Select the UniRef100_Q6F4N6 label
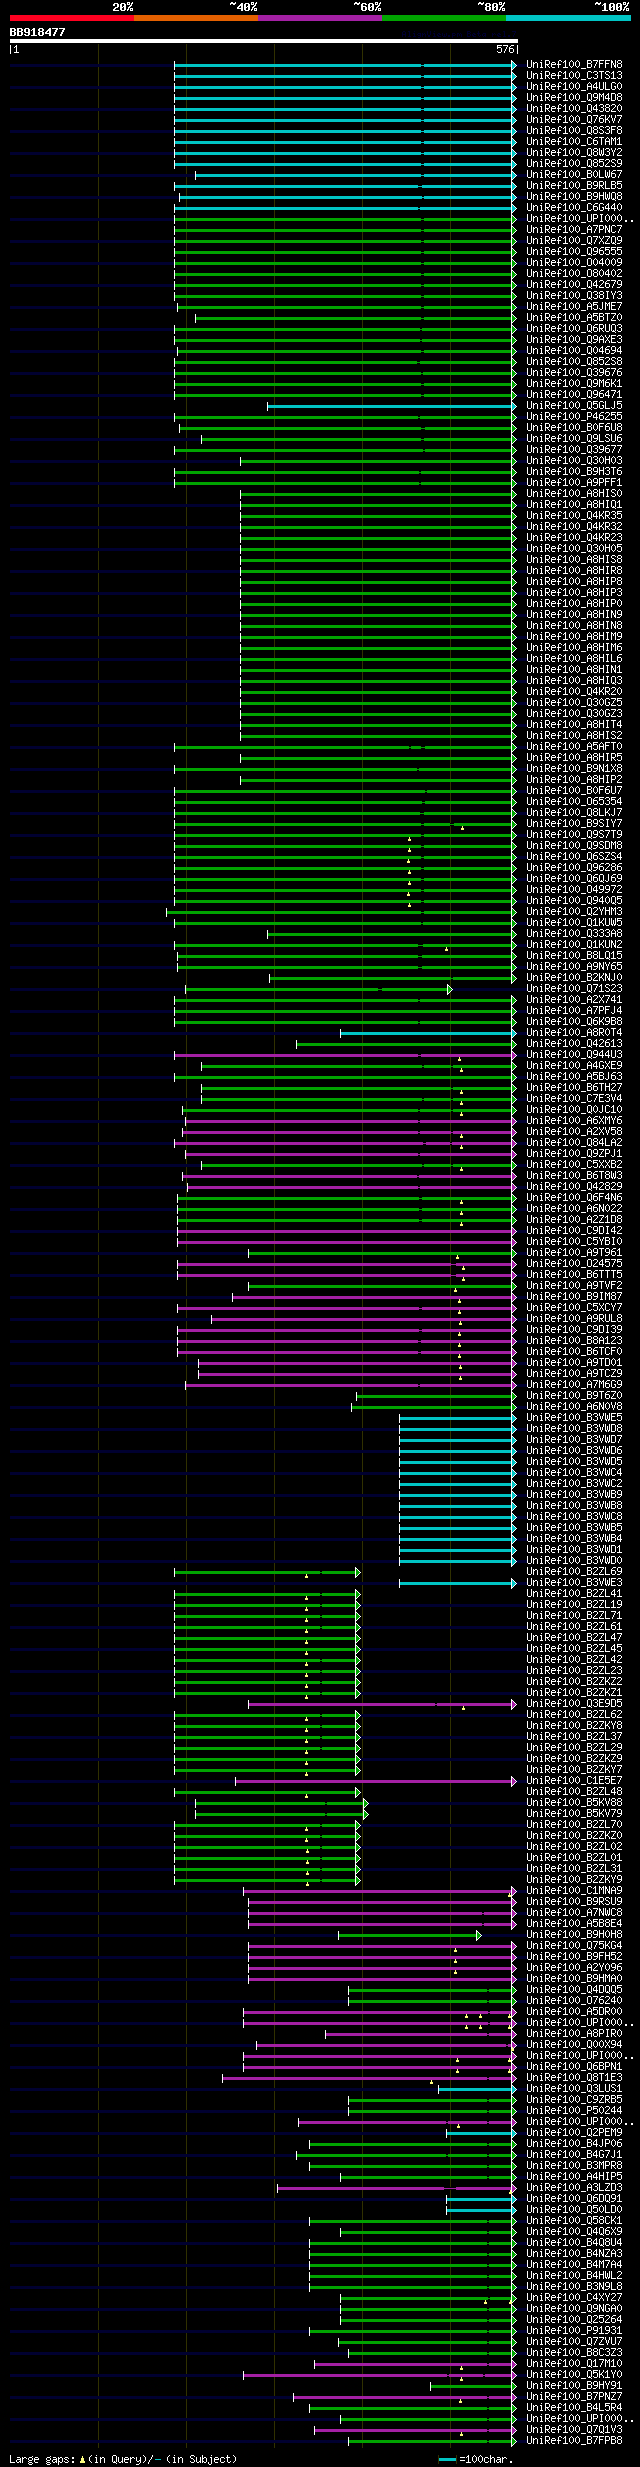The width and height of the screenshot is (640, 2467). [x=574, y=1197]
